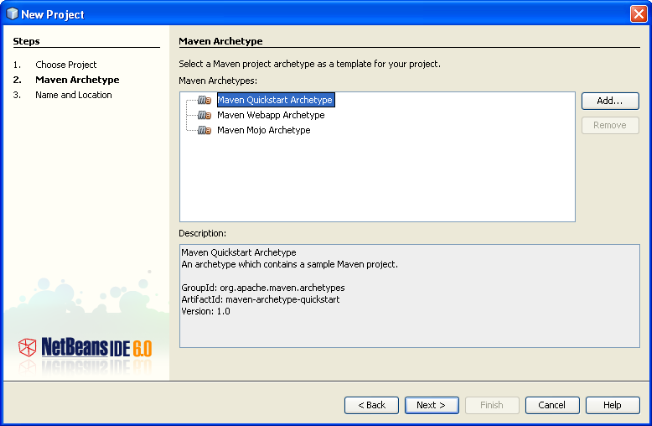Image resolution: width=652 pixels, height=426 pixels.
Task: Click the Maven Quickstart Archetype icon
Action: pyautogui.click(x=204, y=100)
